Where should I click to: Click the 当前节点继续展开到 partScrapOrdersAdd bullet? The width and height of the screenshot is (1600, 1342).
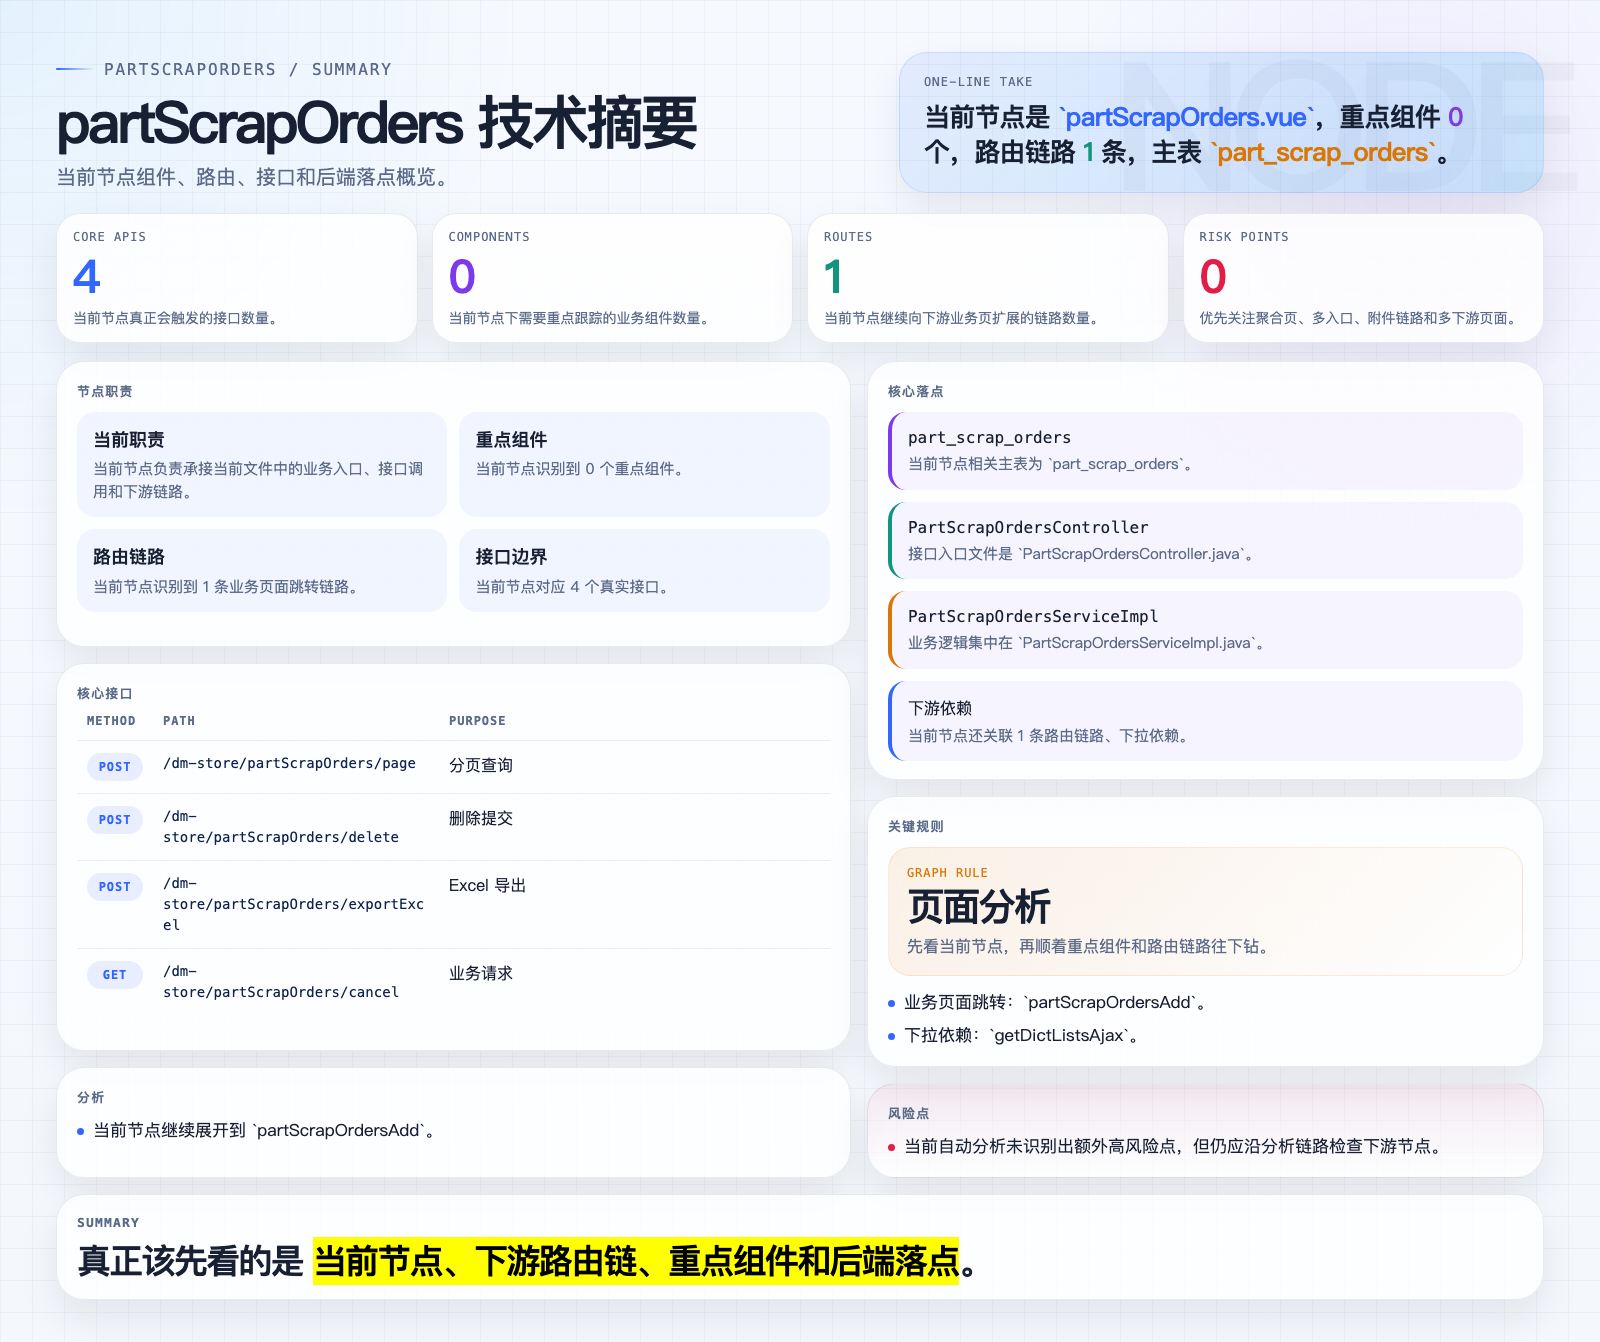pyautogui.click(x=264, y=1130)
